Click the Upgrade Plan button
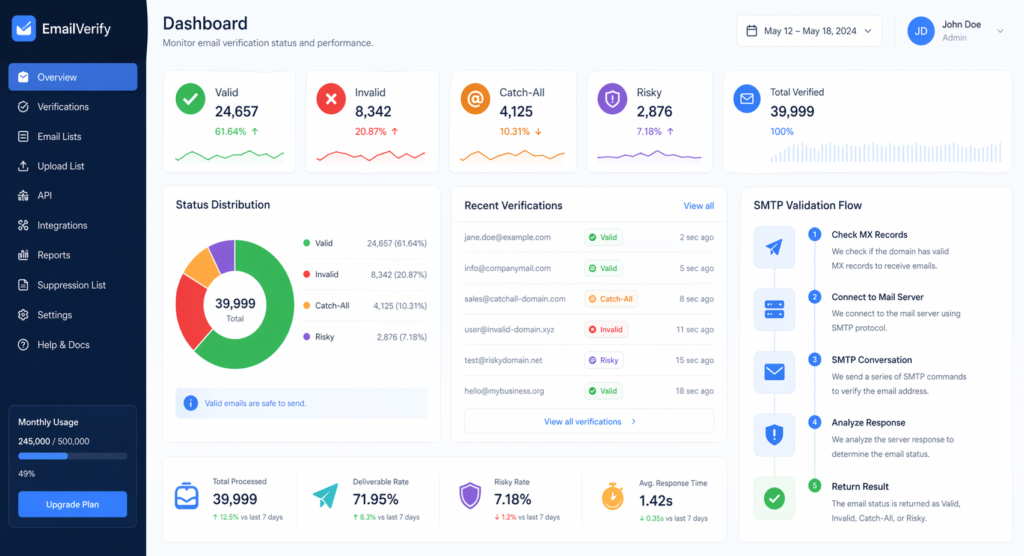Viewport: 1024px width, 556px height. pos(72,504)
